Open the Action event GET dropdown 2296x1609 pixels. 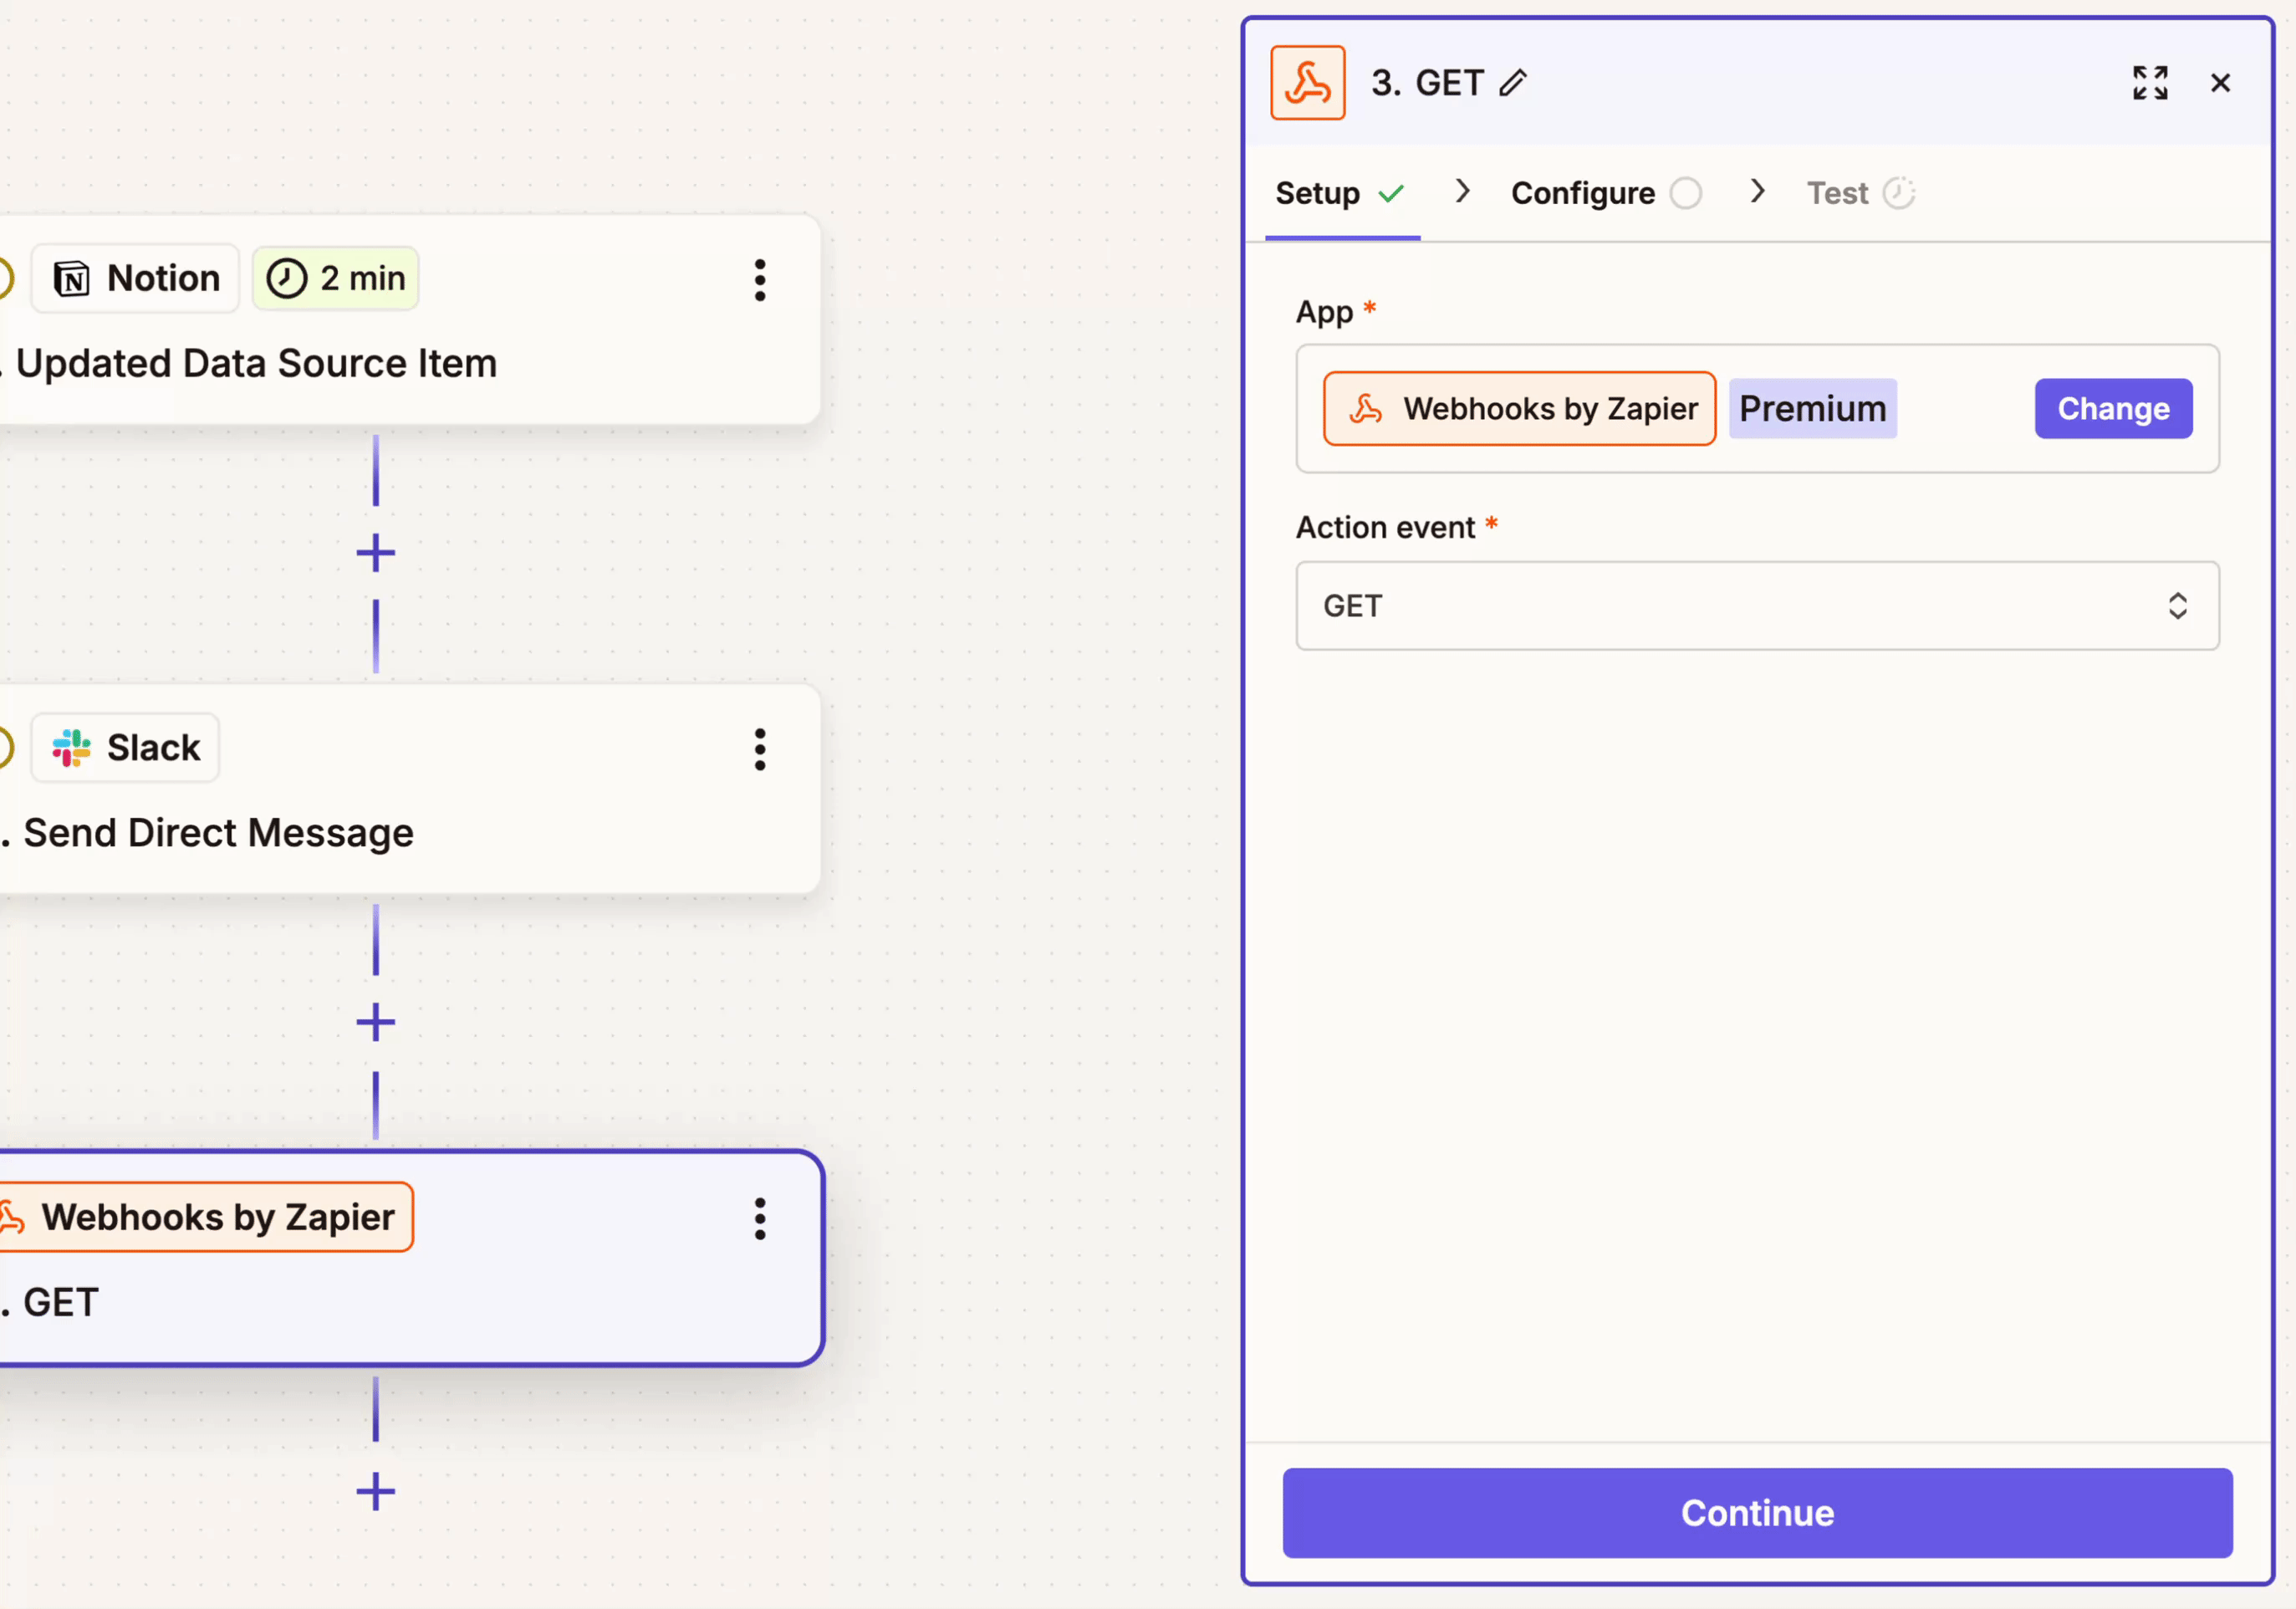pyautogui.click(x=1757, y=606)
